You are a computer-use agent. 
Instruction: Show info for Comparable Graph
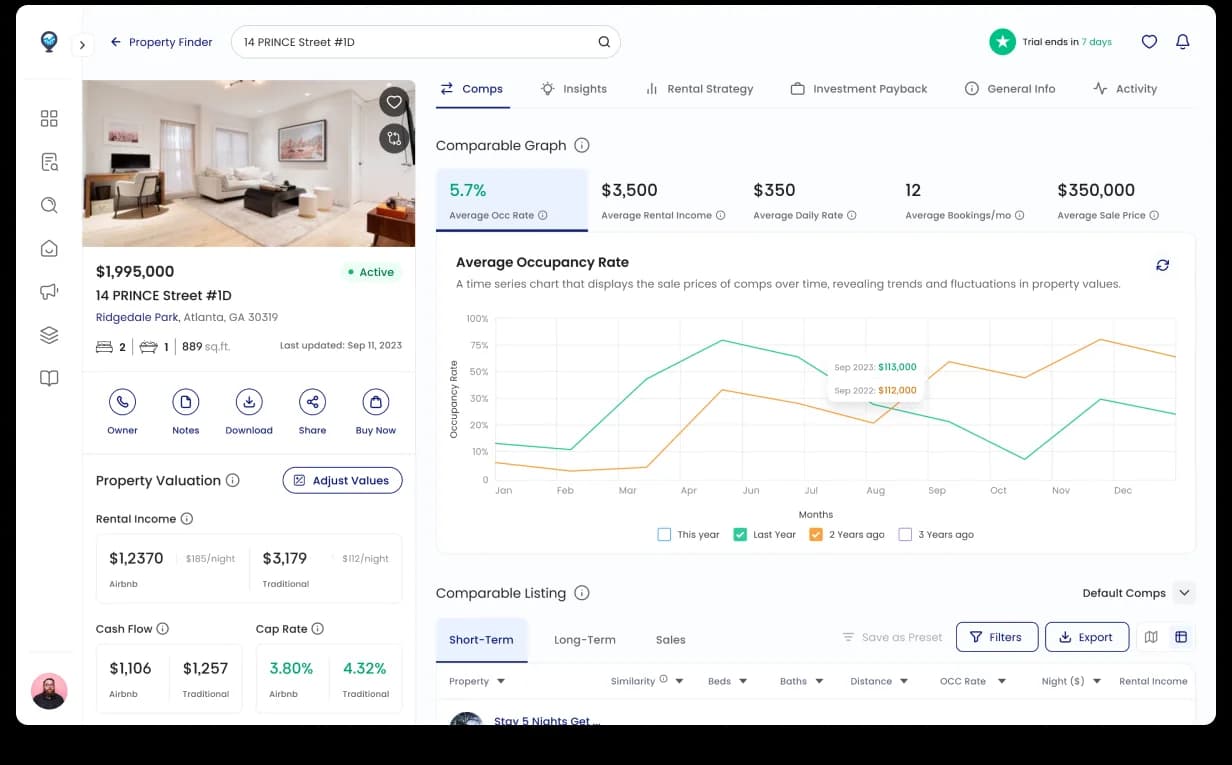coord(582,145)
